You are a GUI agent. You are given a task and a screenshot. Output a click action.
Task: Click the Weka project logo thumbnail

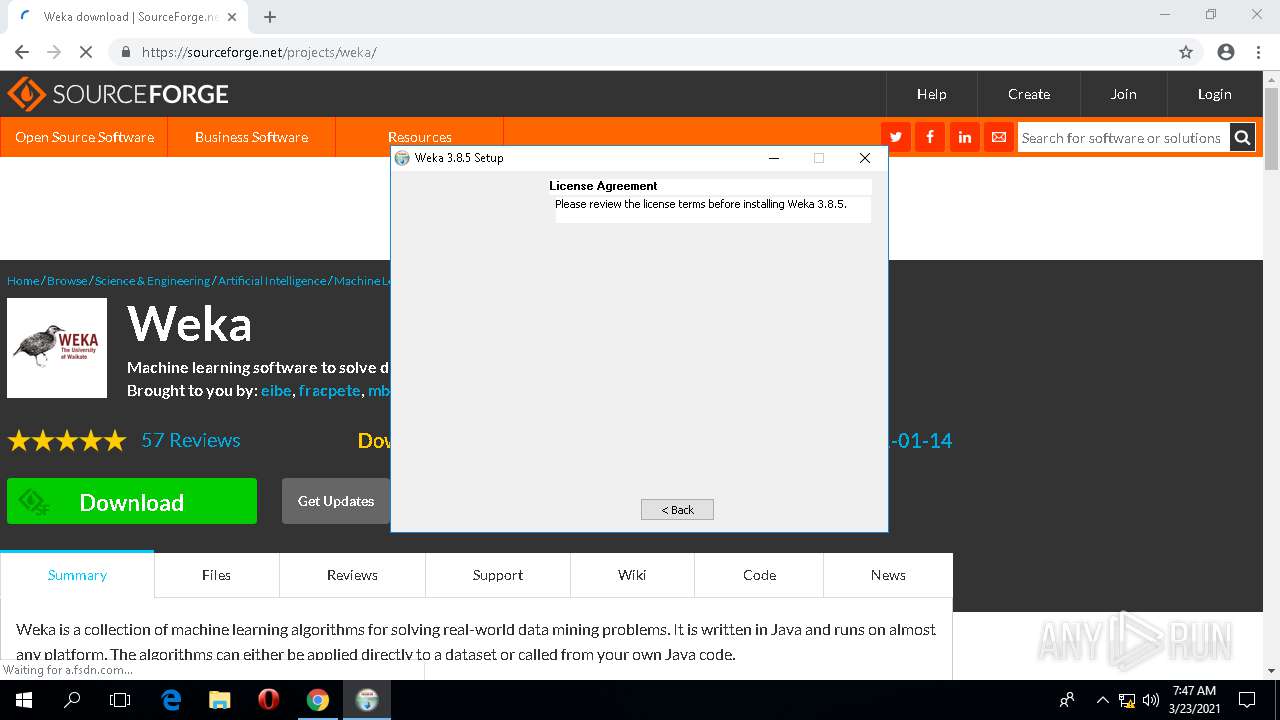[57, 348]
